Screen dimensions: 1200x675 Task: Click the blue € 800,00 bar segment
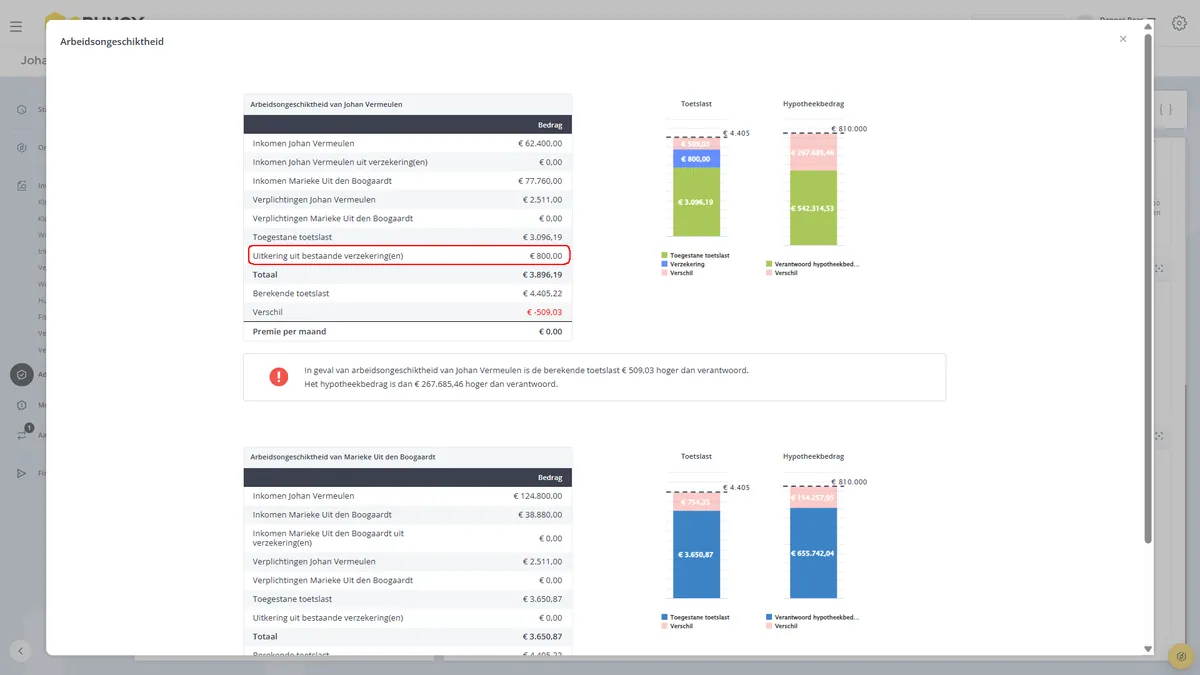(695, 159)
